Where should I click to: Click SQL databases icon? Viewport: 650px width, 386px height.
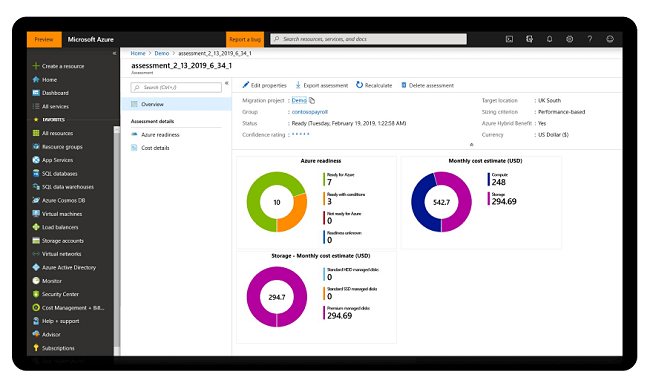(36, 173)
